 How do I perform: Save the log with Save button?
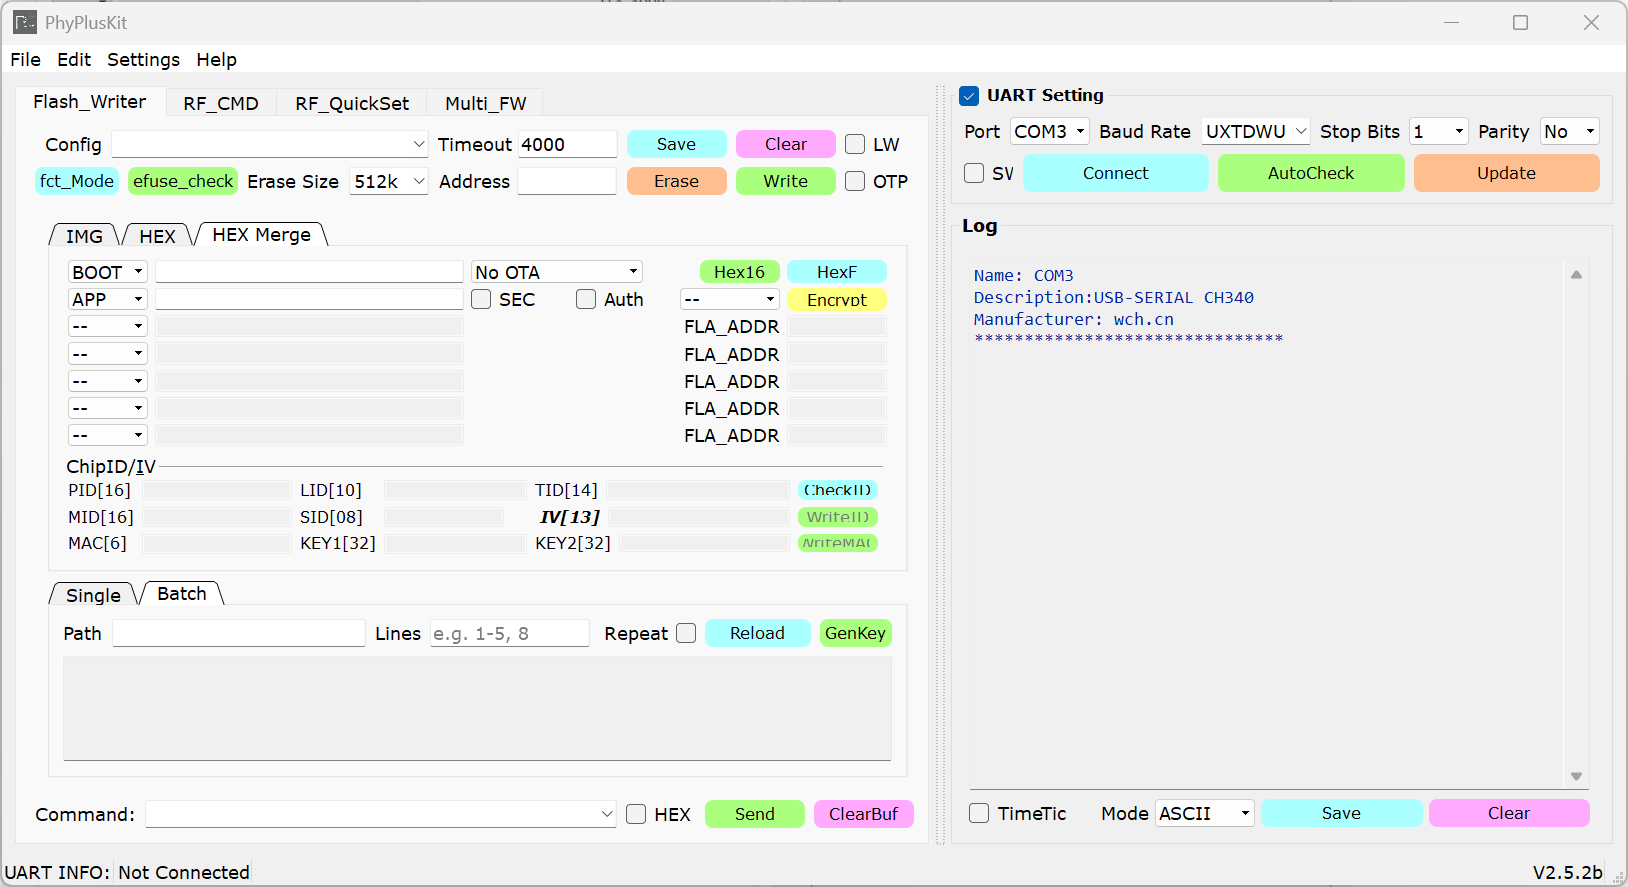(1341, 813)
